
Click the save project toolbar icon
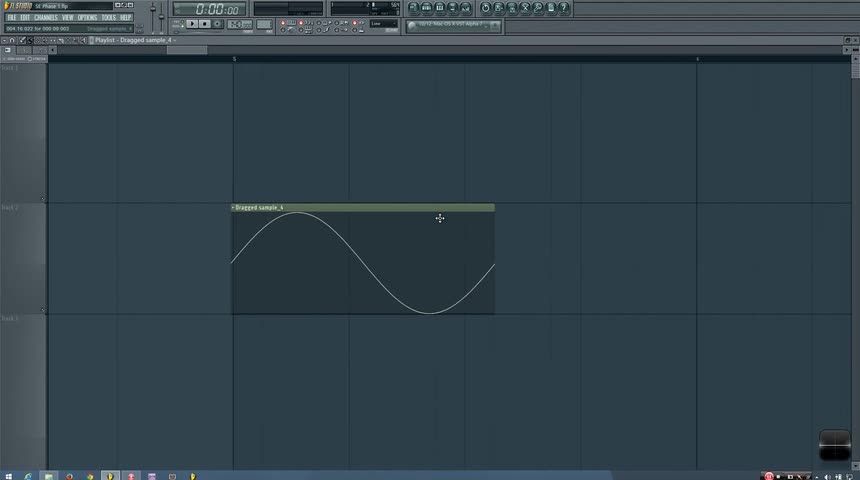[x=499, y=8]
